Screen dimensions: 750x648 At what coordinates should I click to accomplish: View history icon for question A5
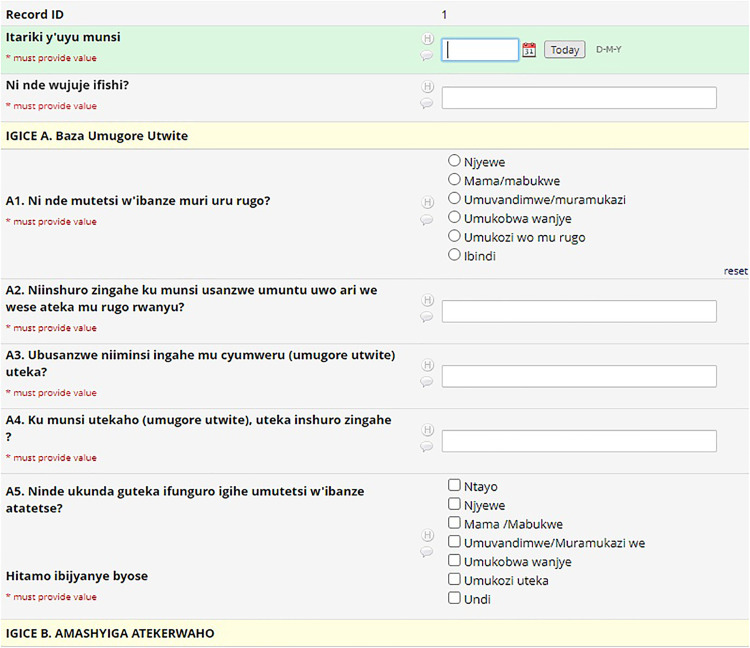(x=428, y=535)
